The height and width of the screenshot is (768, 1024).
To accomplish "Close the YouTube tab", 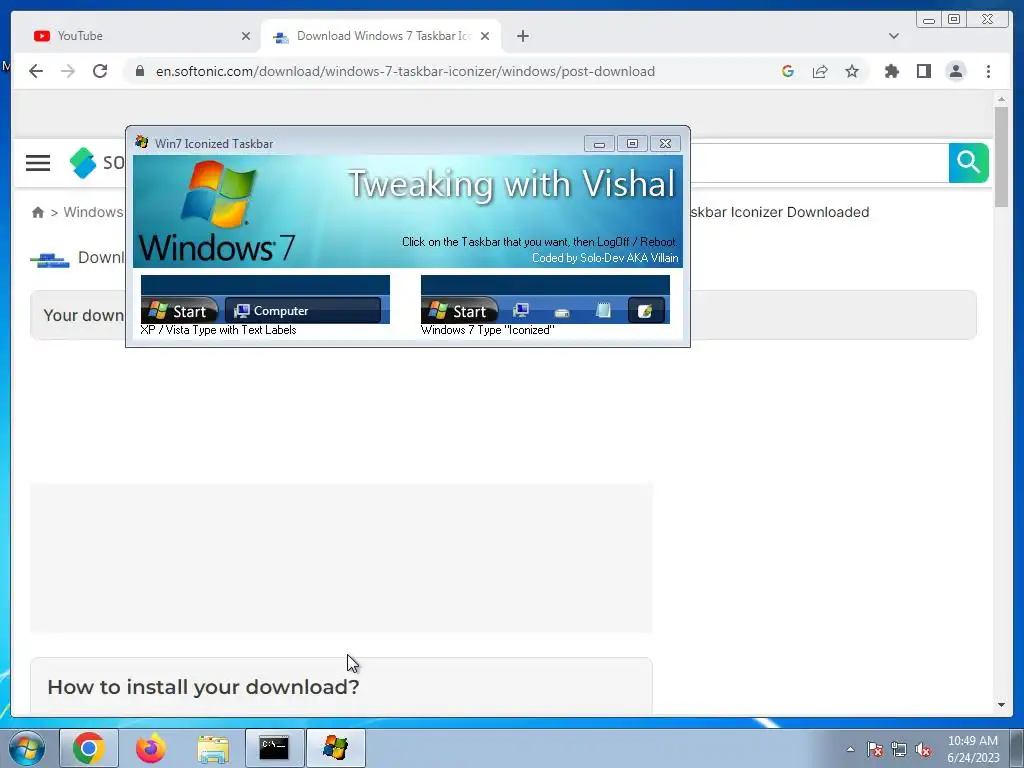I will click(246, 36).
